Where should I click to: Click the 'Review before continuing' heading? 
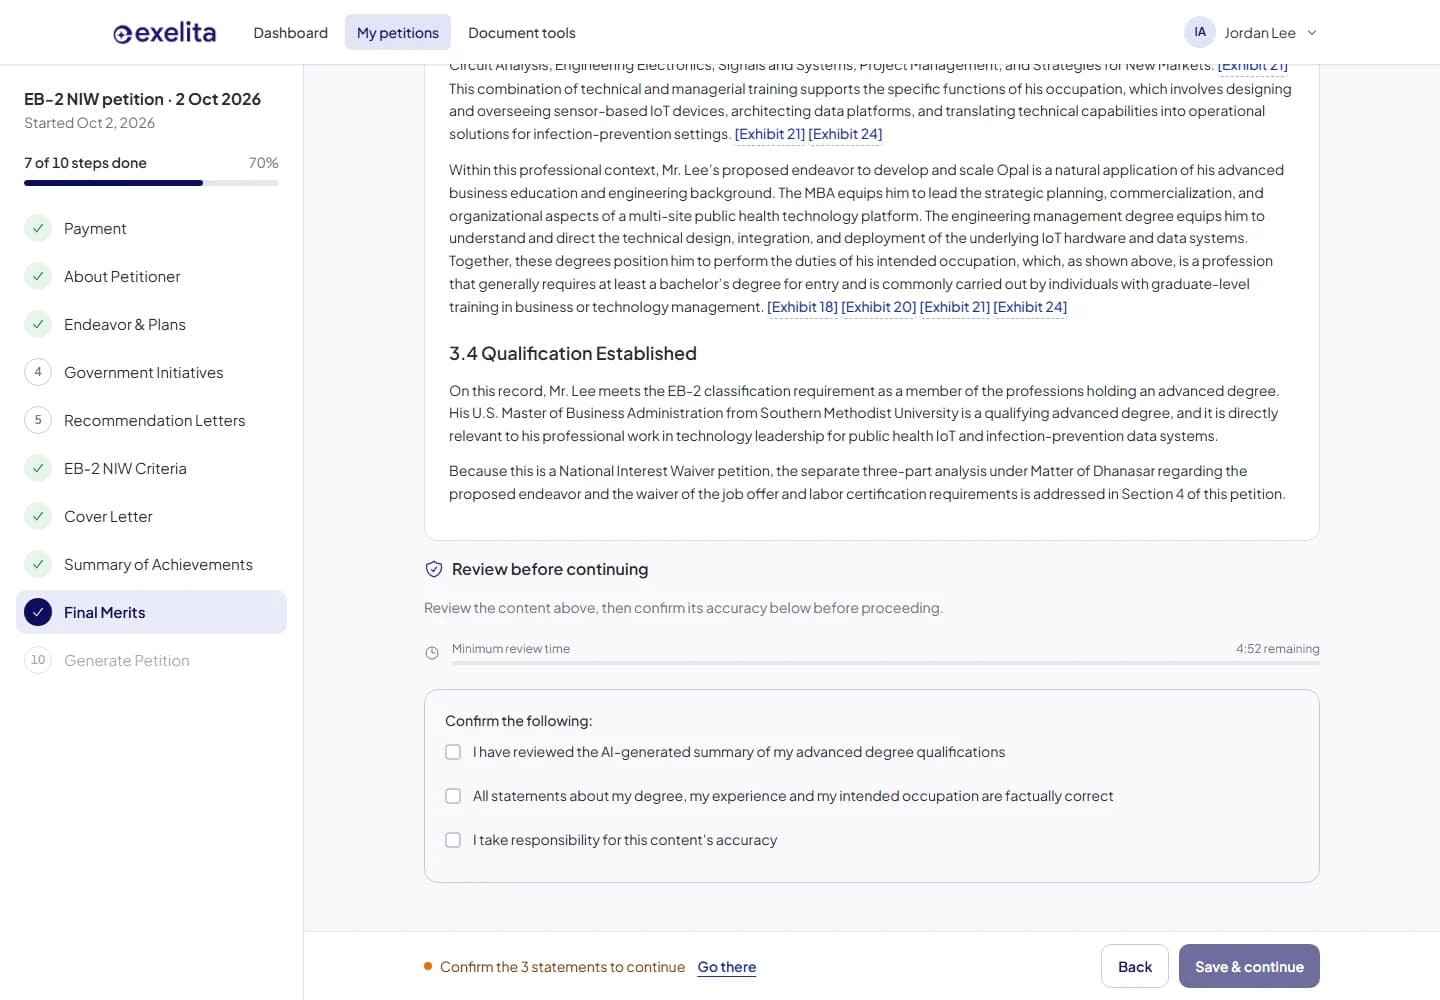click(550, 569)
